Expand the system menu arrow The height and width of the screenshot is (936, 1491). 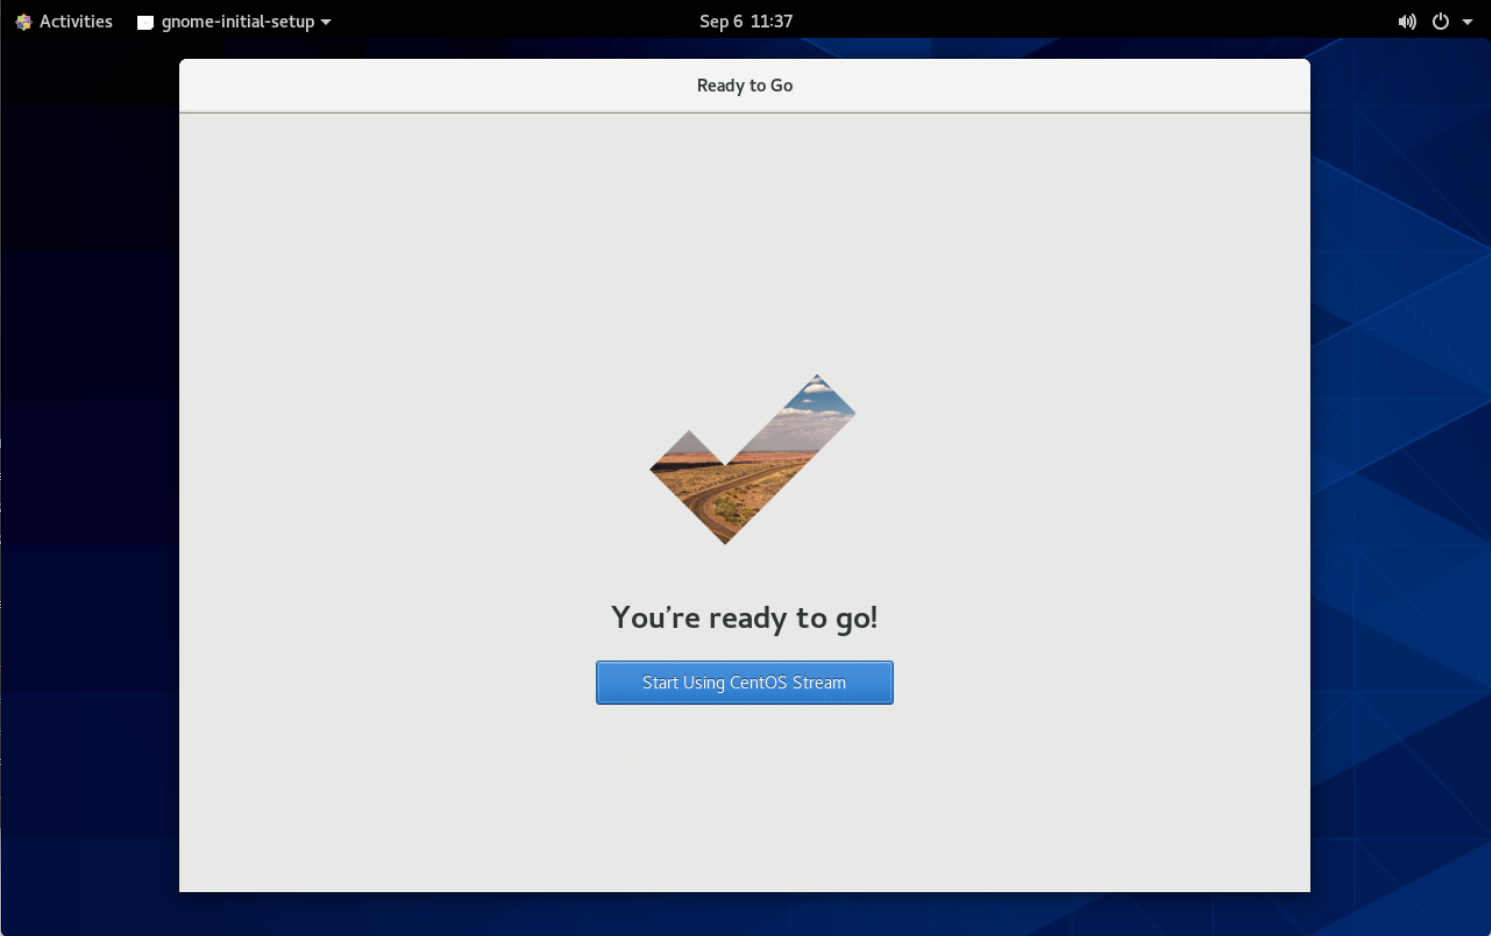point(1467,22)
